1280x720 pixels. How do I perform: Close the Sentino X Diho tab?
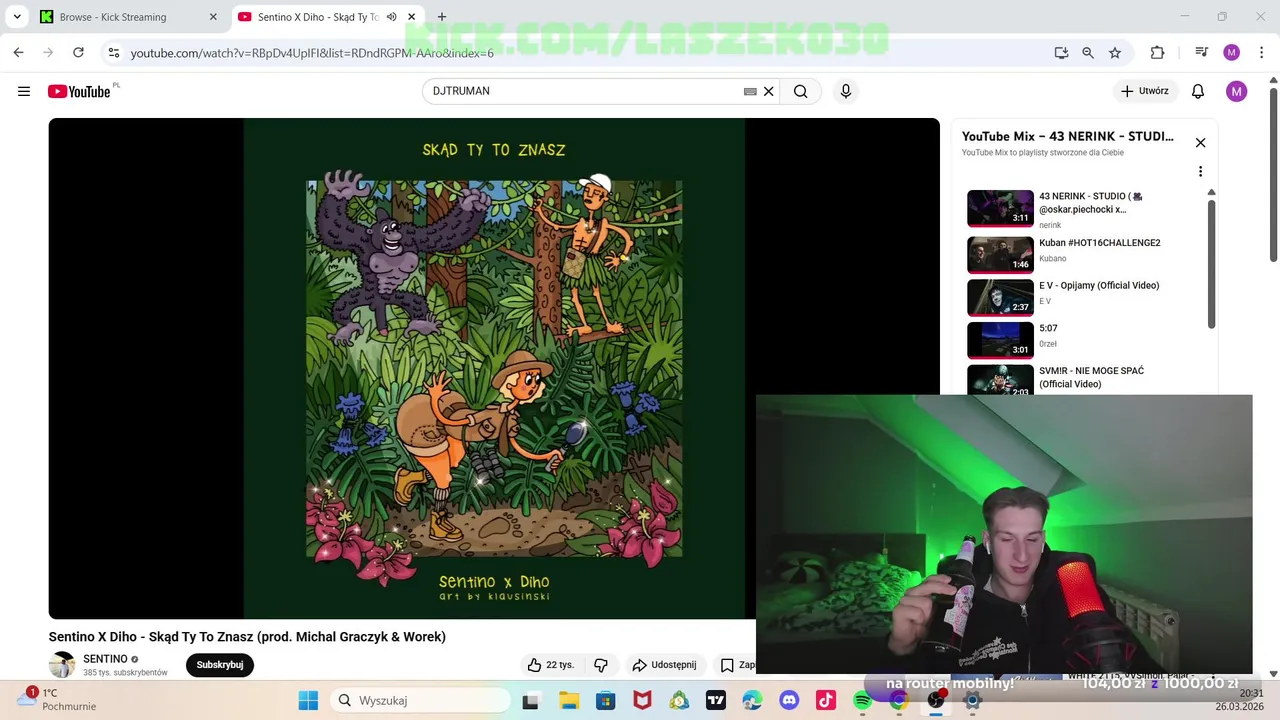412,17
